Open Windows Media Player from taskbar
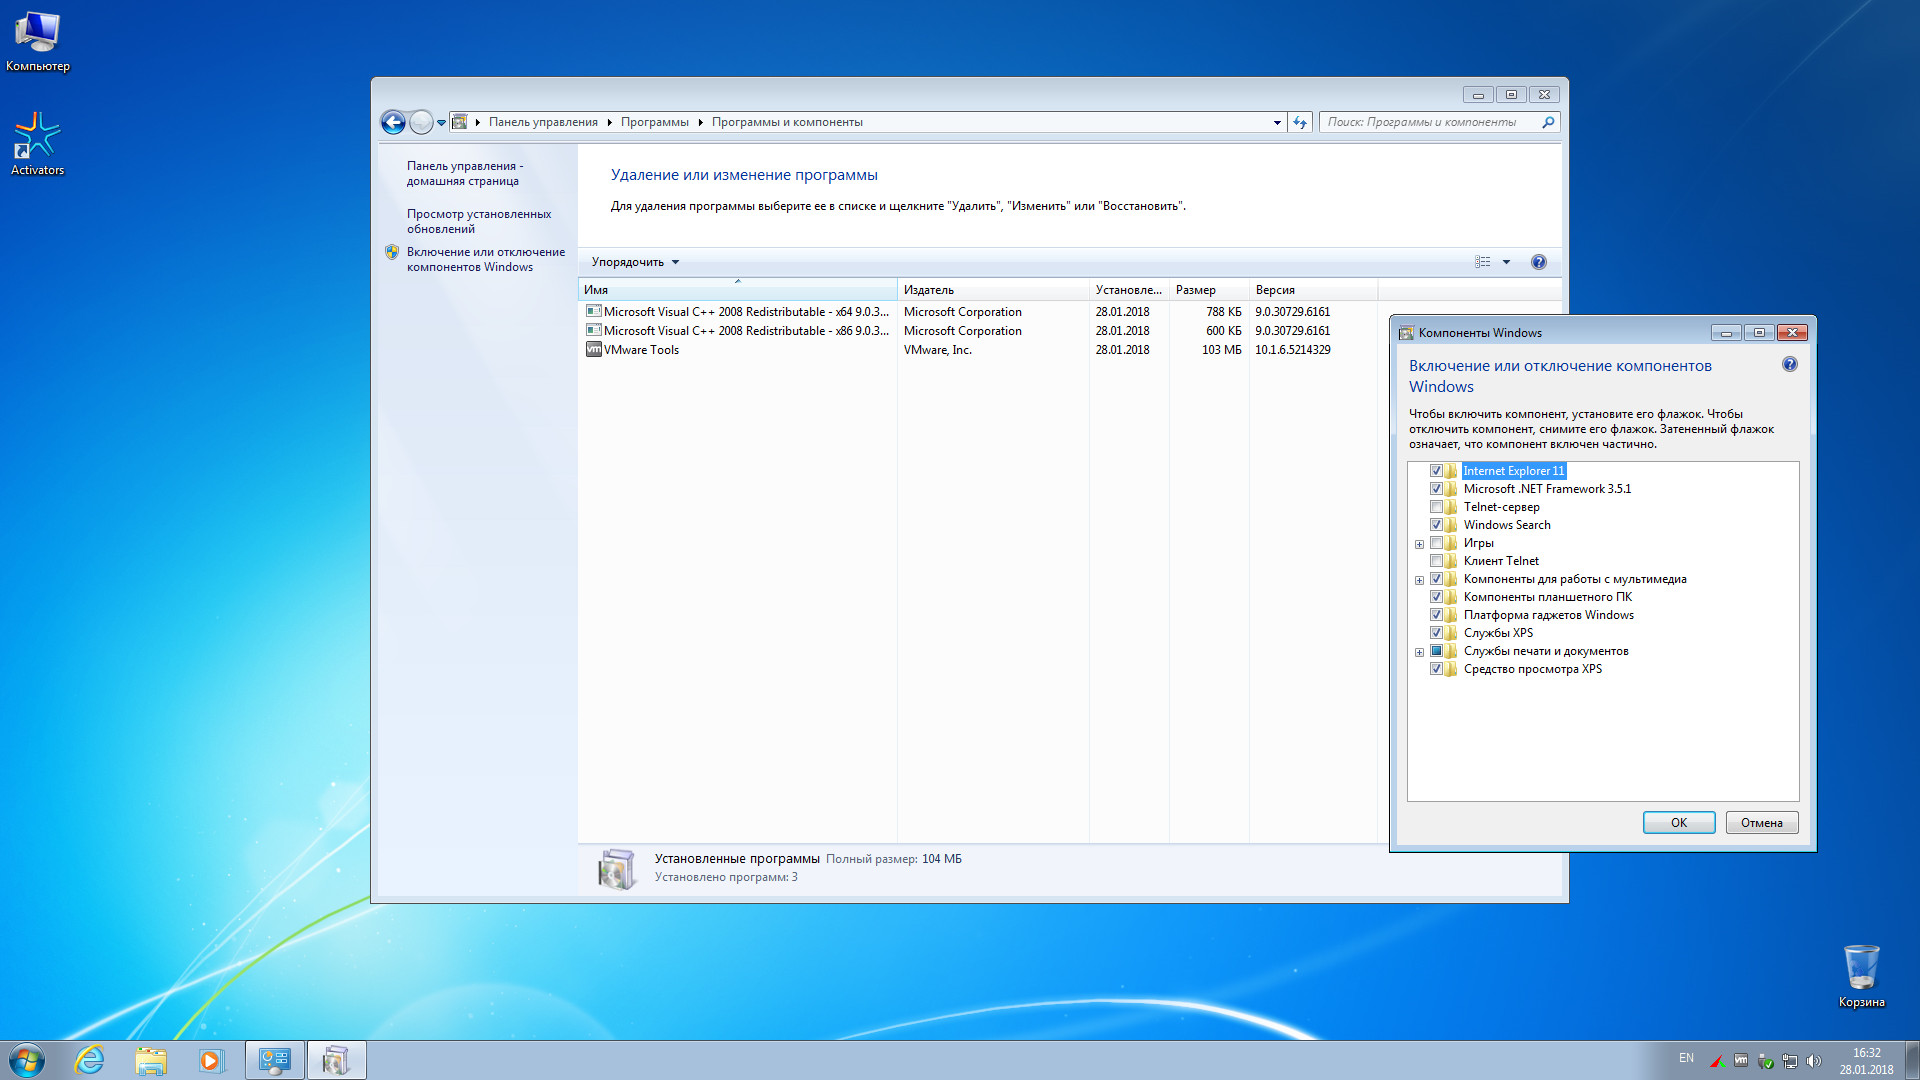Image resolution: width=1920 pixels, height=1080 pixels. pyautogui.click(x=211, y=1060)
